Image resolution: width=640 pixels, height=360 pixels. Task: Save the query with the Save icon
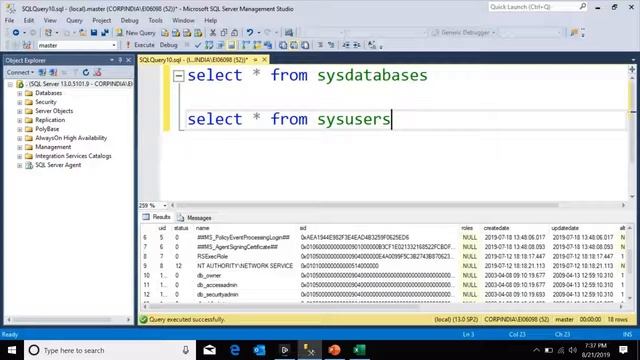94,33
